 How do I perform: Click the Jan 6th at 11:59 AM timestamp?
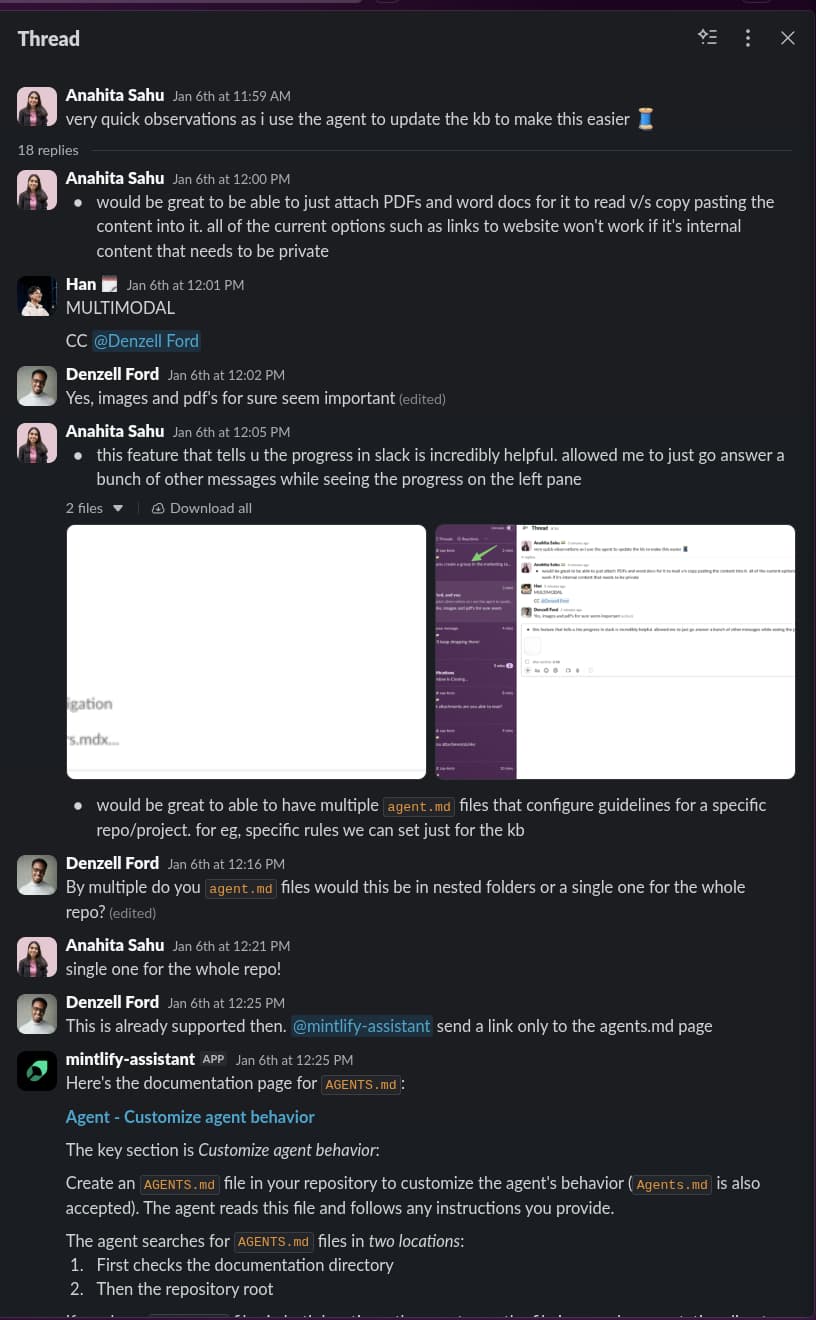click(x=231, y=96)
